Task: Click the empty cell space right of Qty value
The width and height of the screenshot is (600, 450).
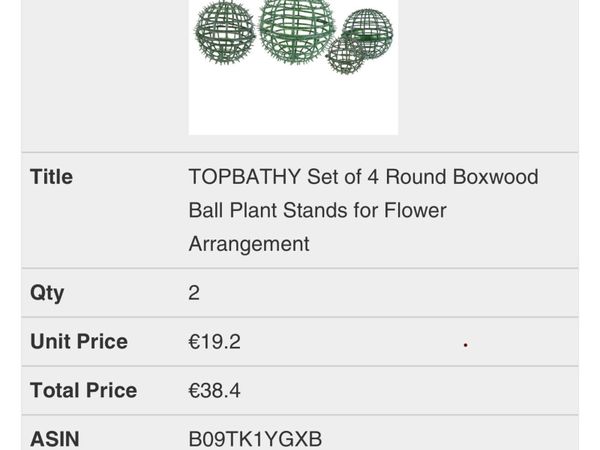Action: point(386,293)
